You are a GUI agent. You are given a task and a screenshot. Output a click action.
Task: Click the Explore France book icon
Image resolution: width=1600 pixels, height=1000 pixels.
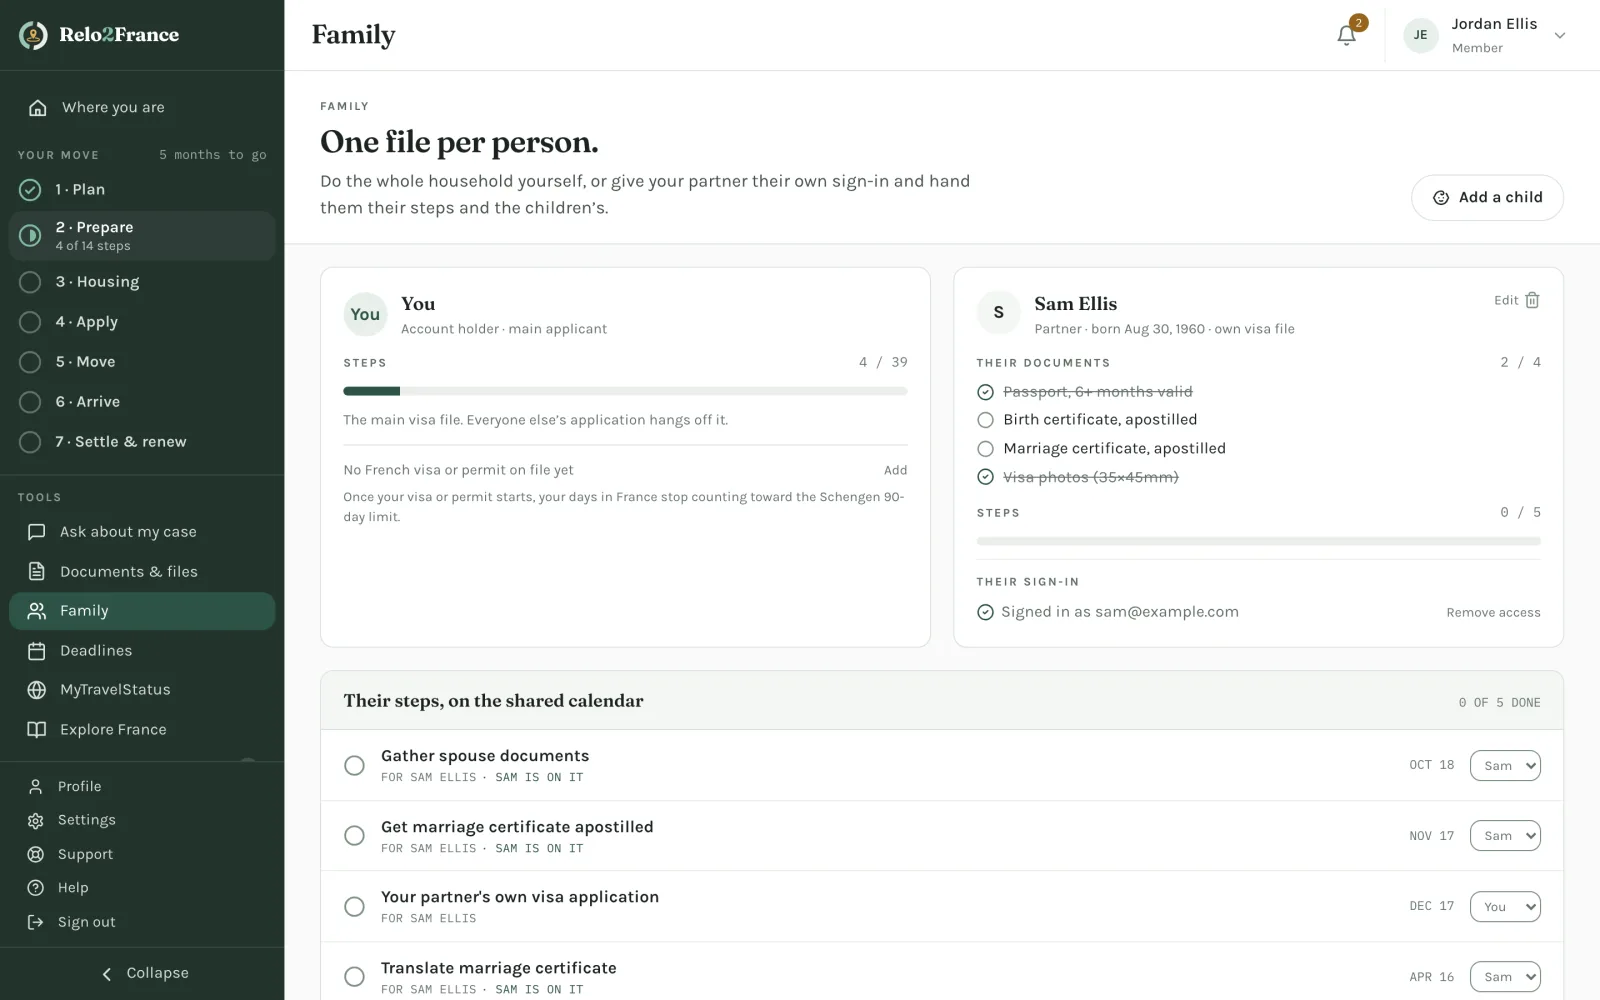[x=37, y=730]
